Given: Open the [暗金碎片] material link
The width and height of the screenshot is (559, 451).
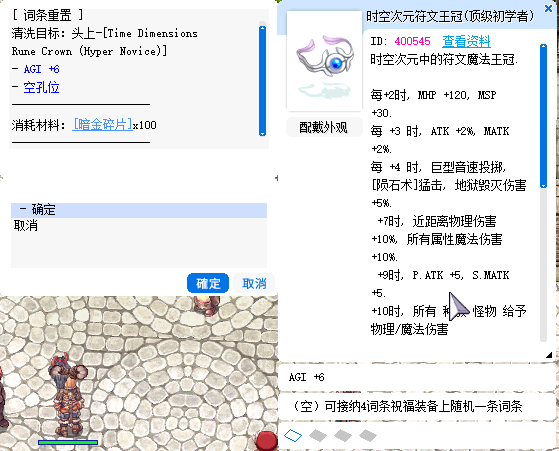Looking at the screenshot, I should click(x=102, y=124).
